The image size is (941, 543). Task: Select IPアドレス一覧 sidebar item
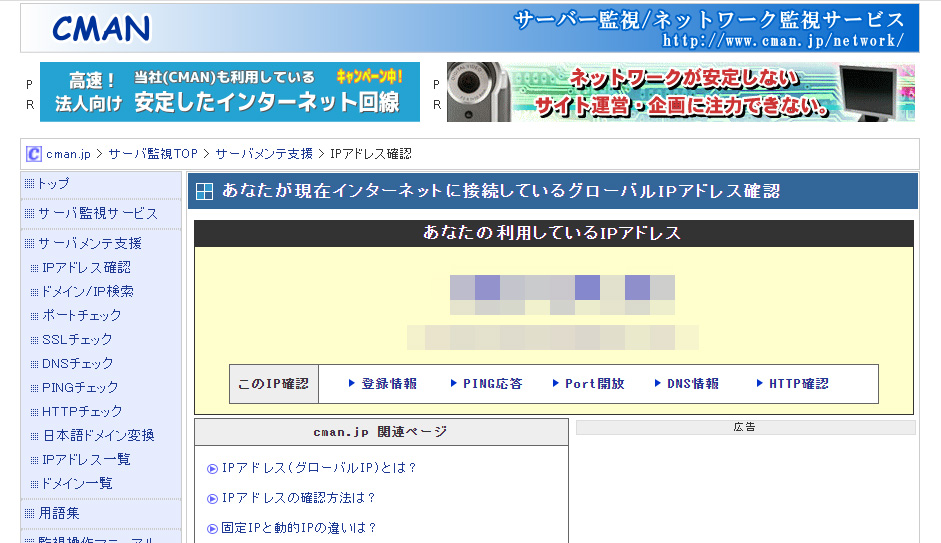coord(86,460)
